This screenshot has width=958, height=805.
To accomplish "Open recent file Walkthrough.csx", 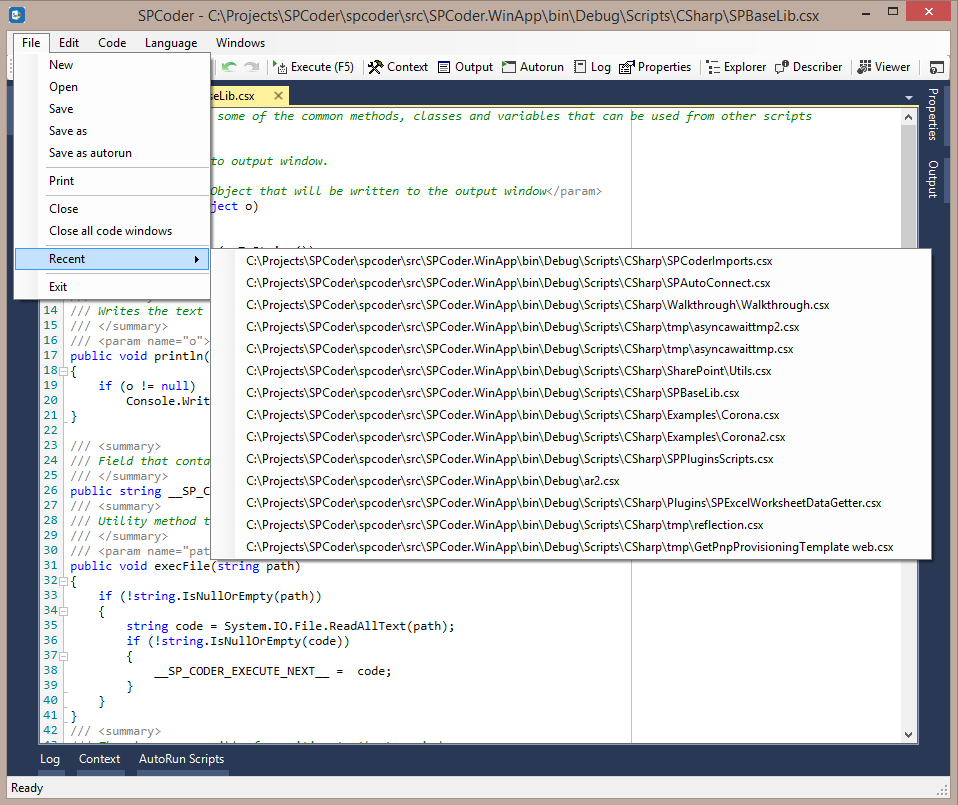I will [x=571, y=305].
